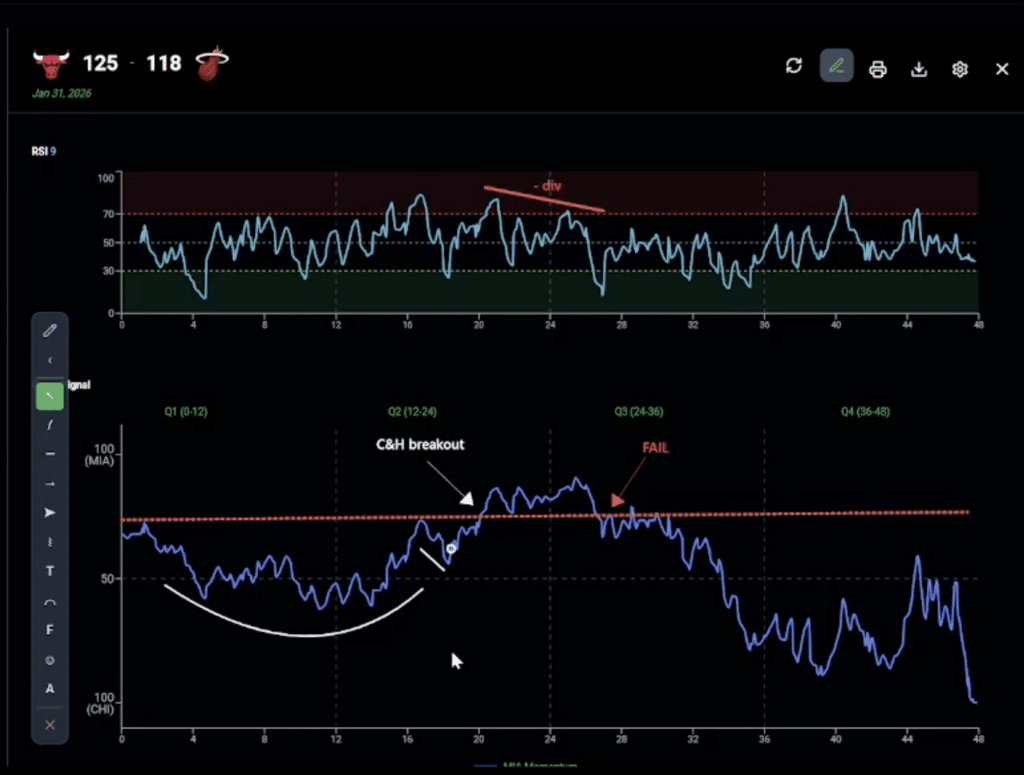Click the download icon
The height and width of the screenshot is (775, 1024).
click(x=918, y=69)
